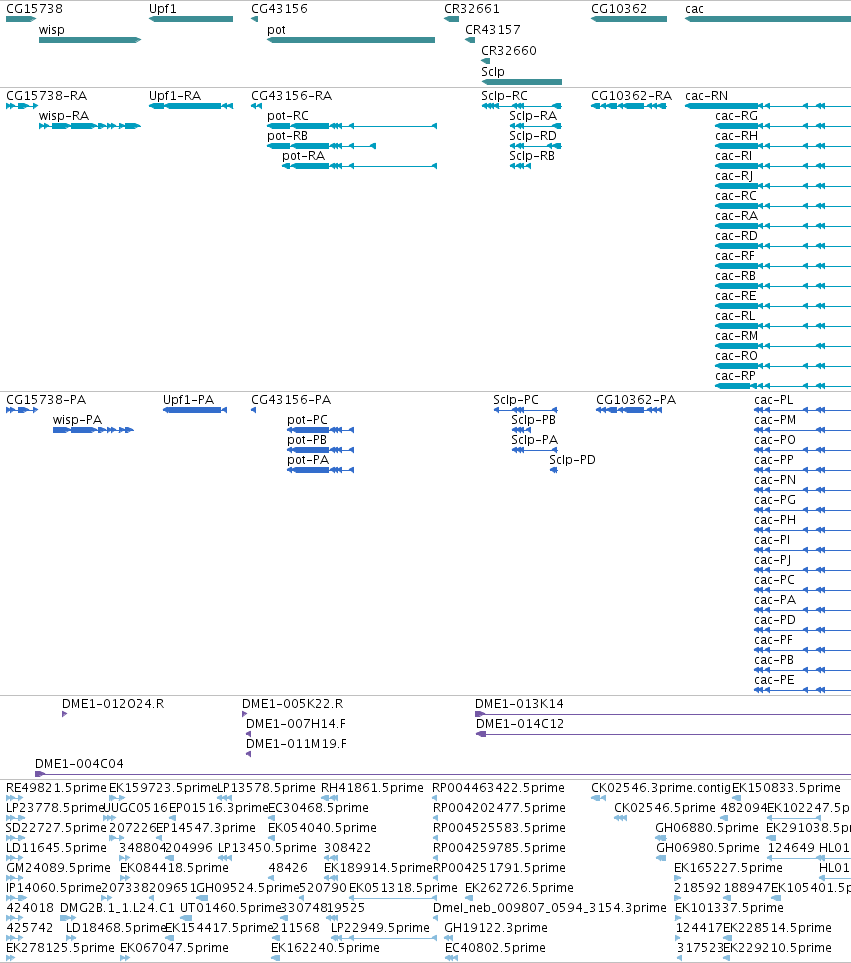Select the pot-RA transcript glyph
This screenshot has height=963, width=851.
pos(359,166)
